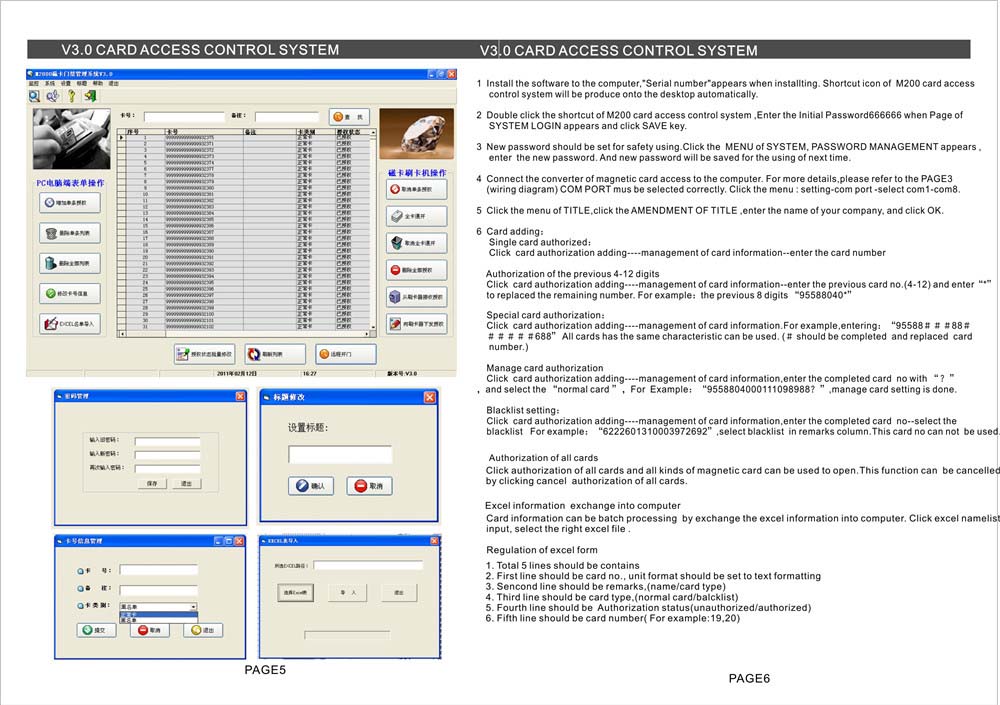
Task: Click the cancel single authorization button (取消单条授权)
Action: (416, 189)
